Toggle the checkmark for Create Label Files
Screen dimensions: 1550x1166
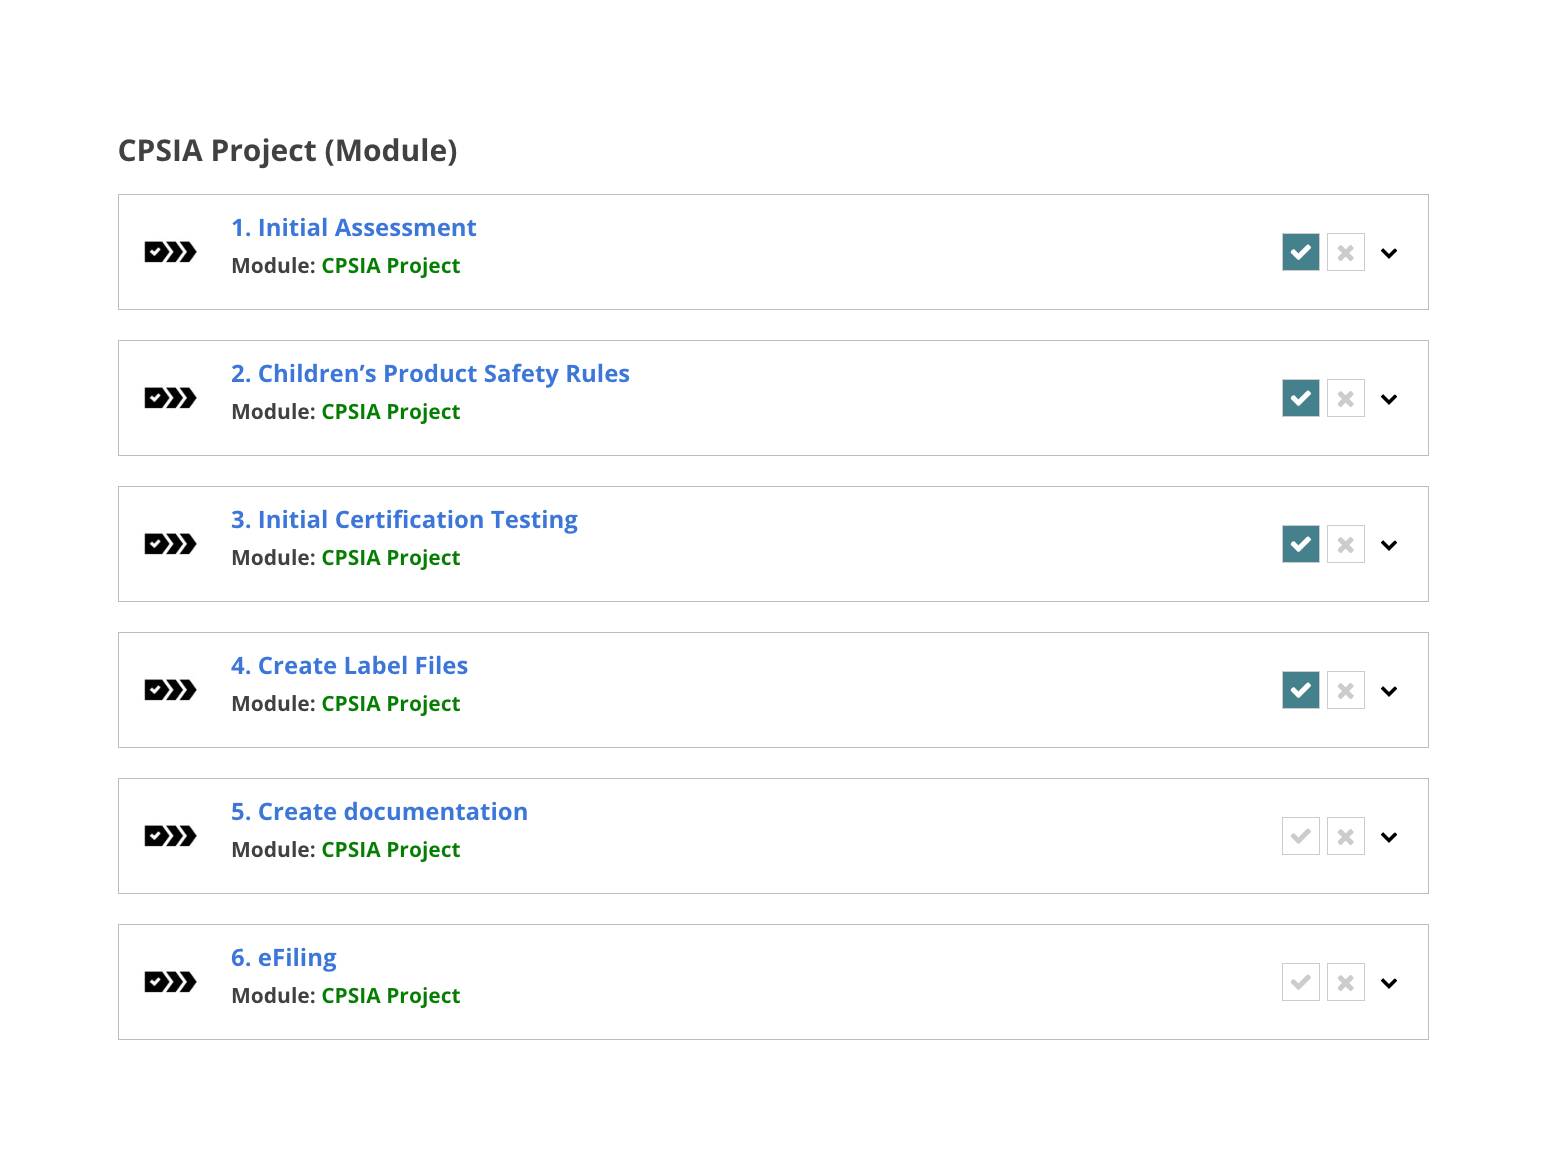pyautogui.click(x=1301, y=690)
